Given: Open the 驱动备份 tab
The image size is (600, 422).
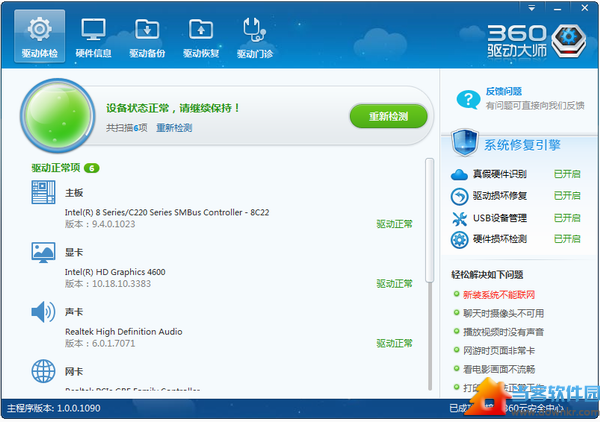Looking at the screenshot, I should 147,36.
